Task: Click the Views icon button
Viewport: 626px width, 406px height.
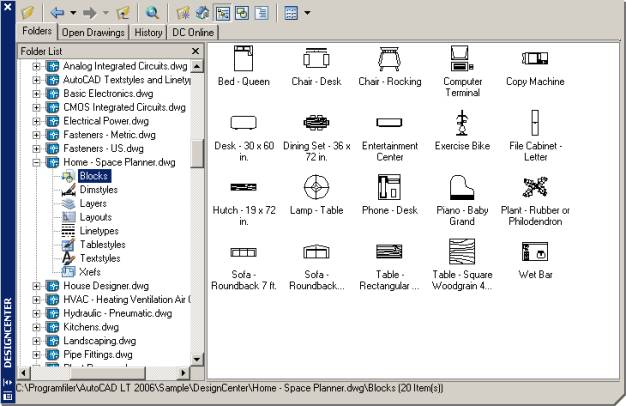Action: (291, 13)
